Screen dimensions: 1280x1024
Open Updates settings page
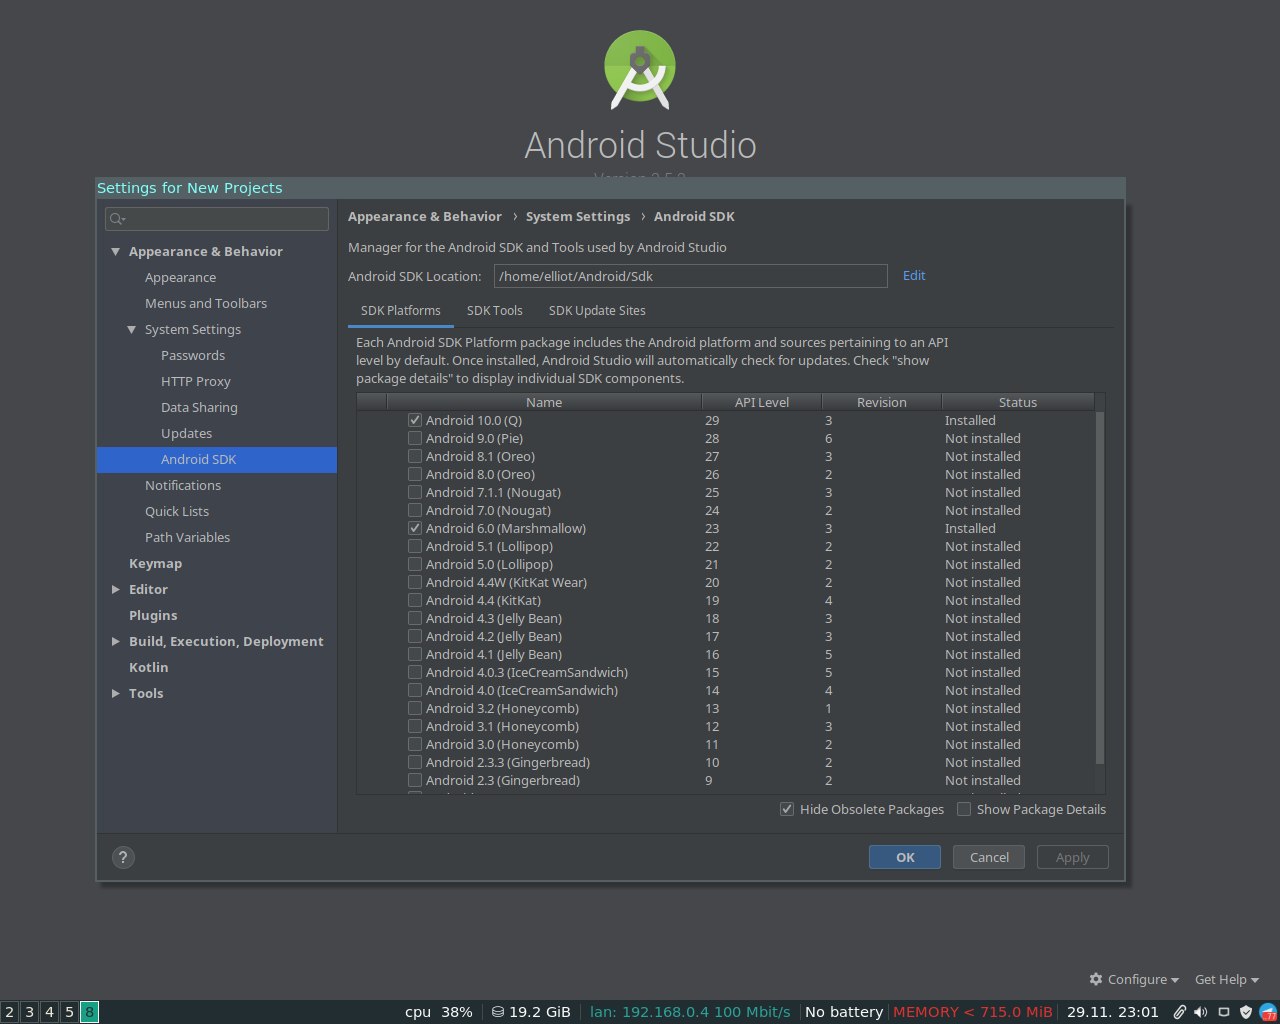pos(186,434)
